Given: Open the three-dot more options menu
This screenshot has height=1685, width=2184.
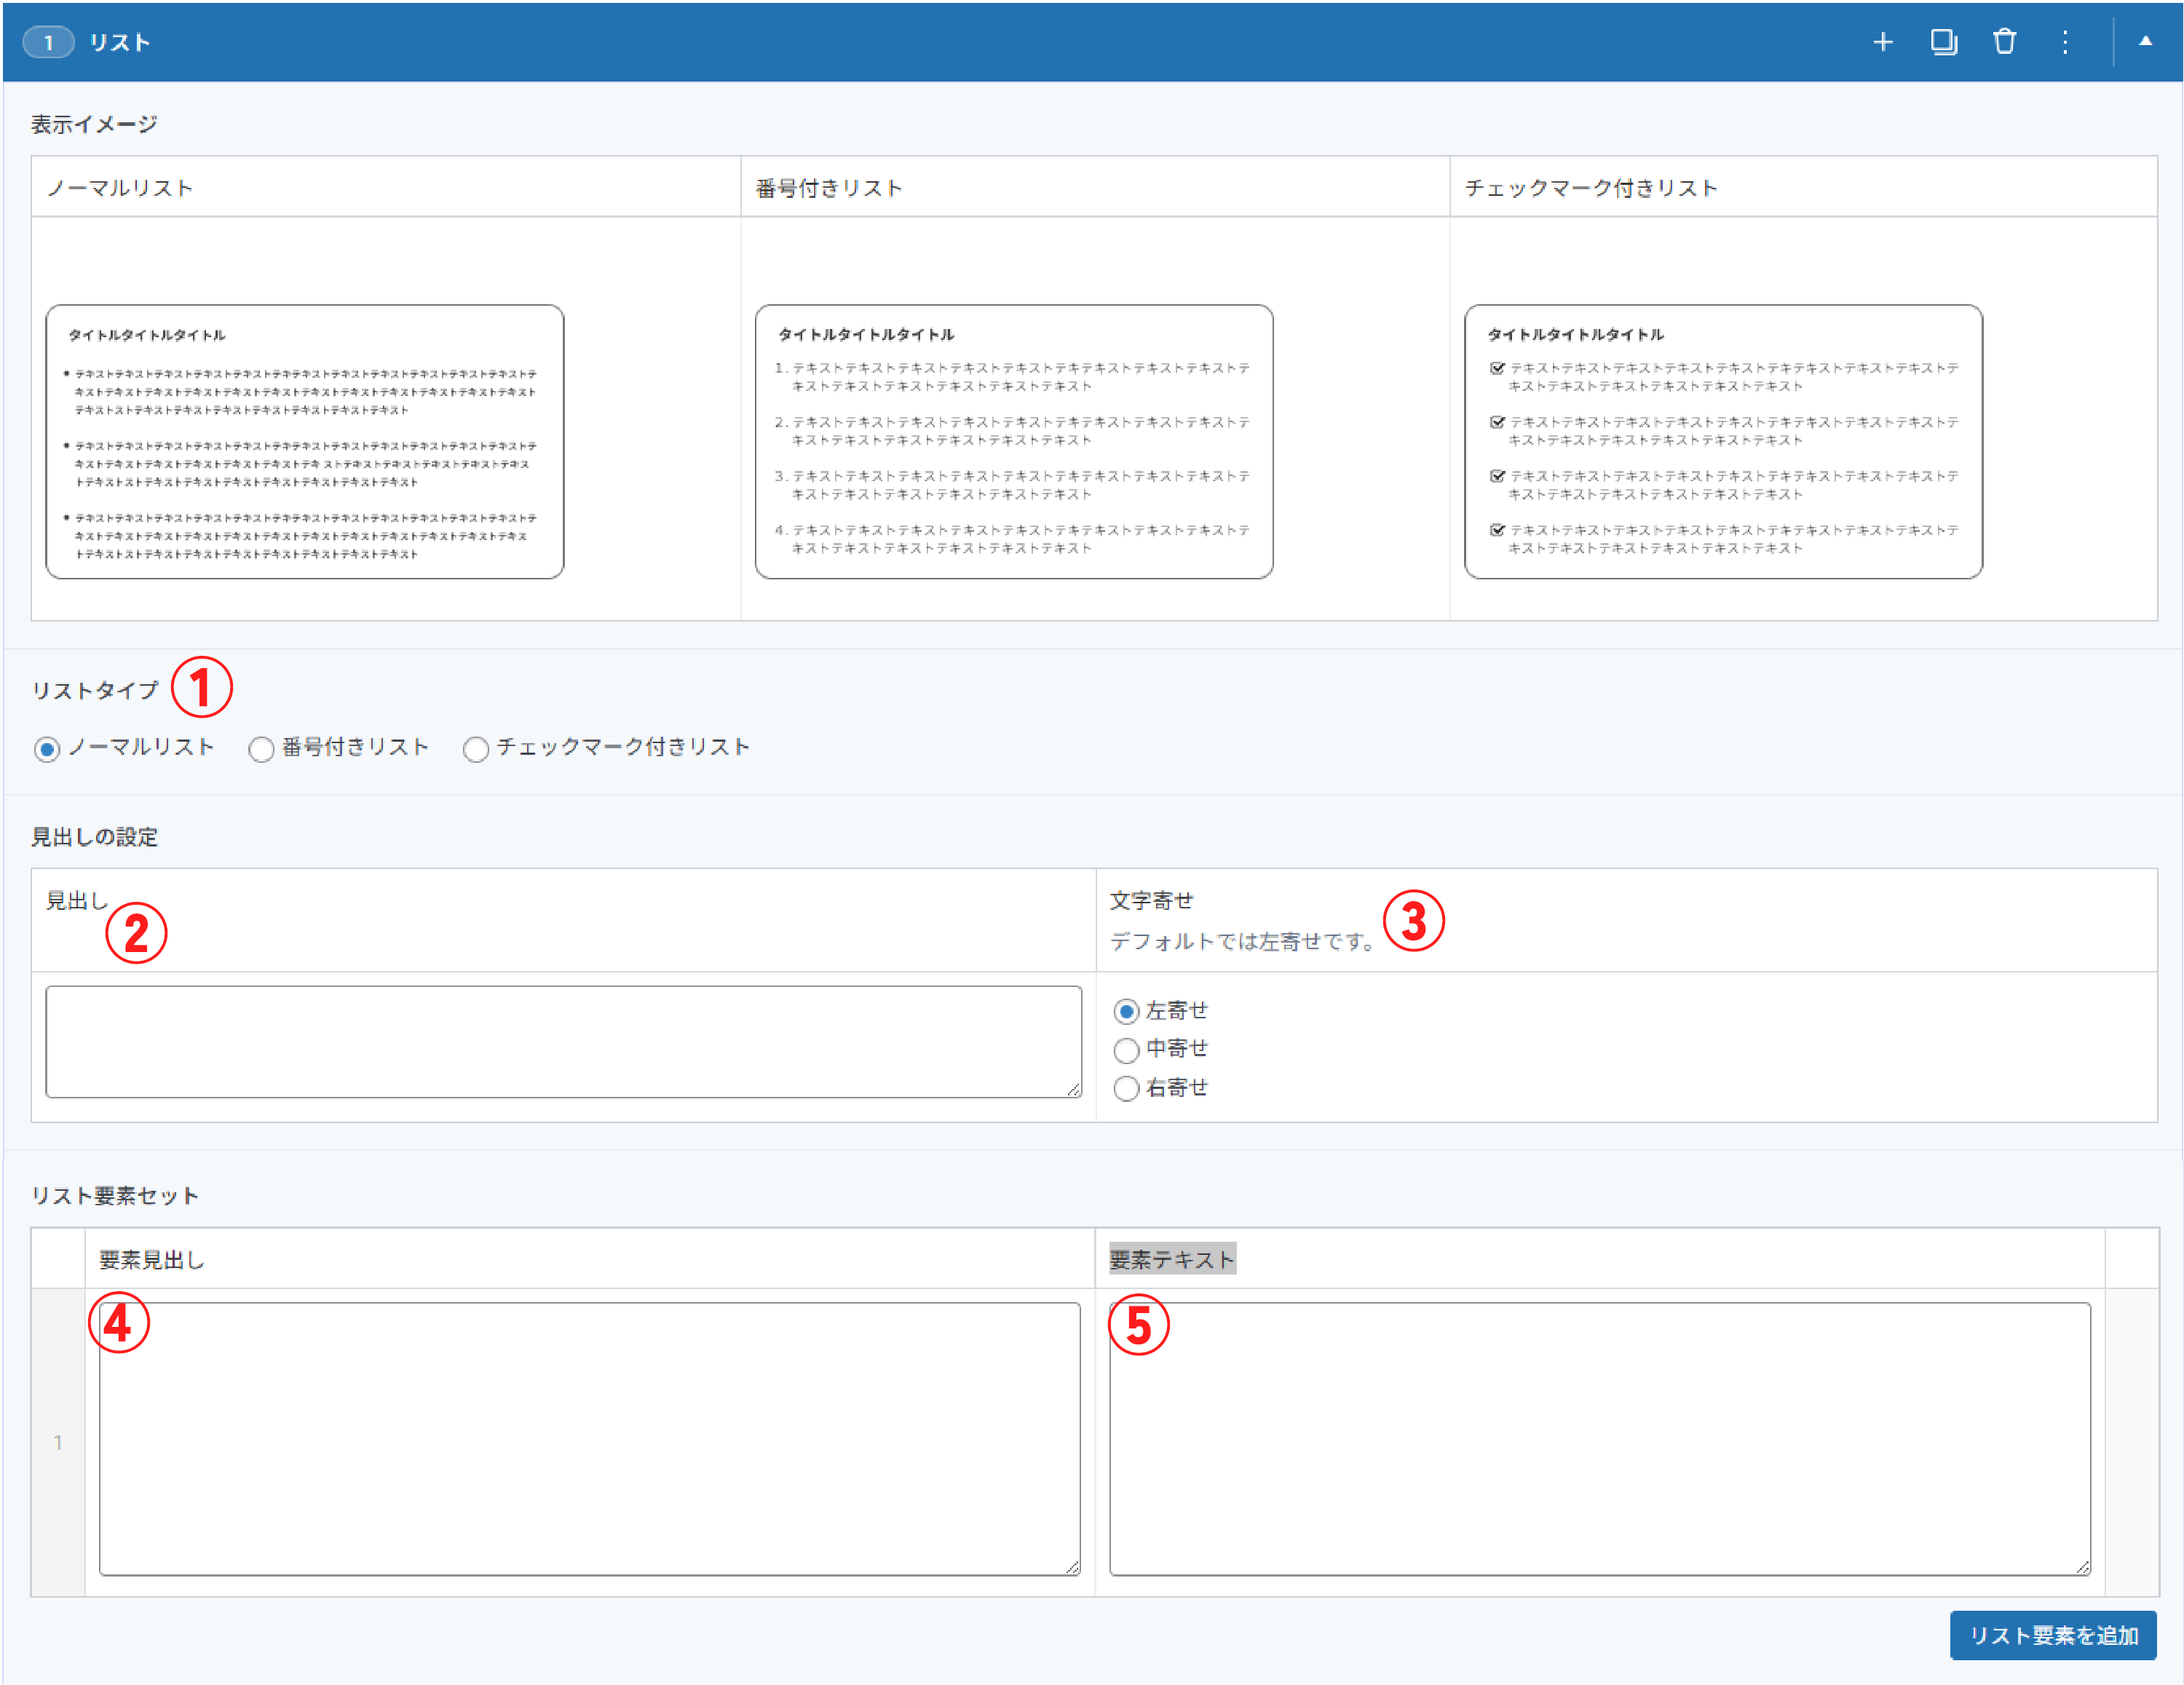Looking at the screenshot, I should pyautogui.click(x=2064, y=42).
